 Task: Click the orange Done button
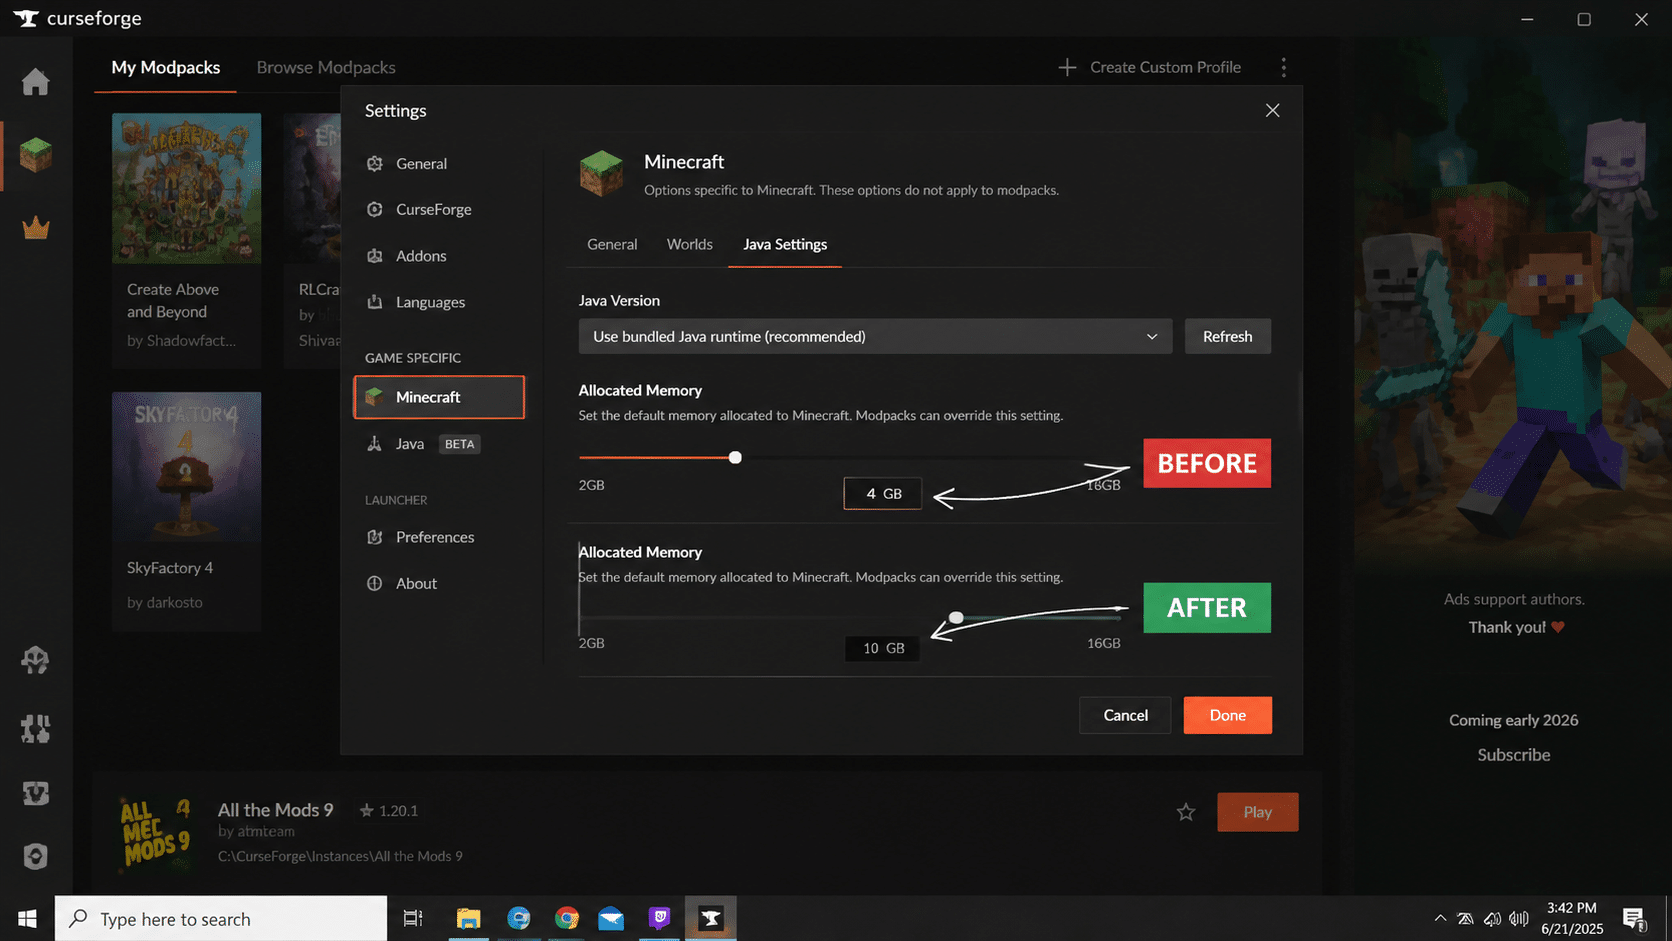point(1227,715)
